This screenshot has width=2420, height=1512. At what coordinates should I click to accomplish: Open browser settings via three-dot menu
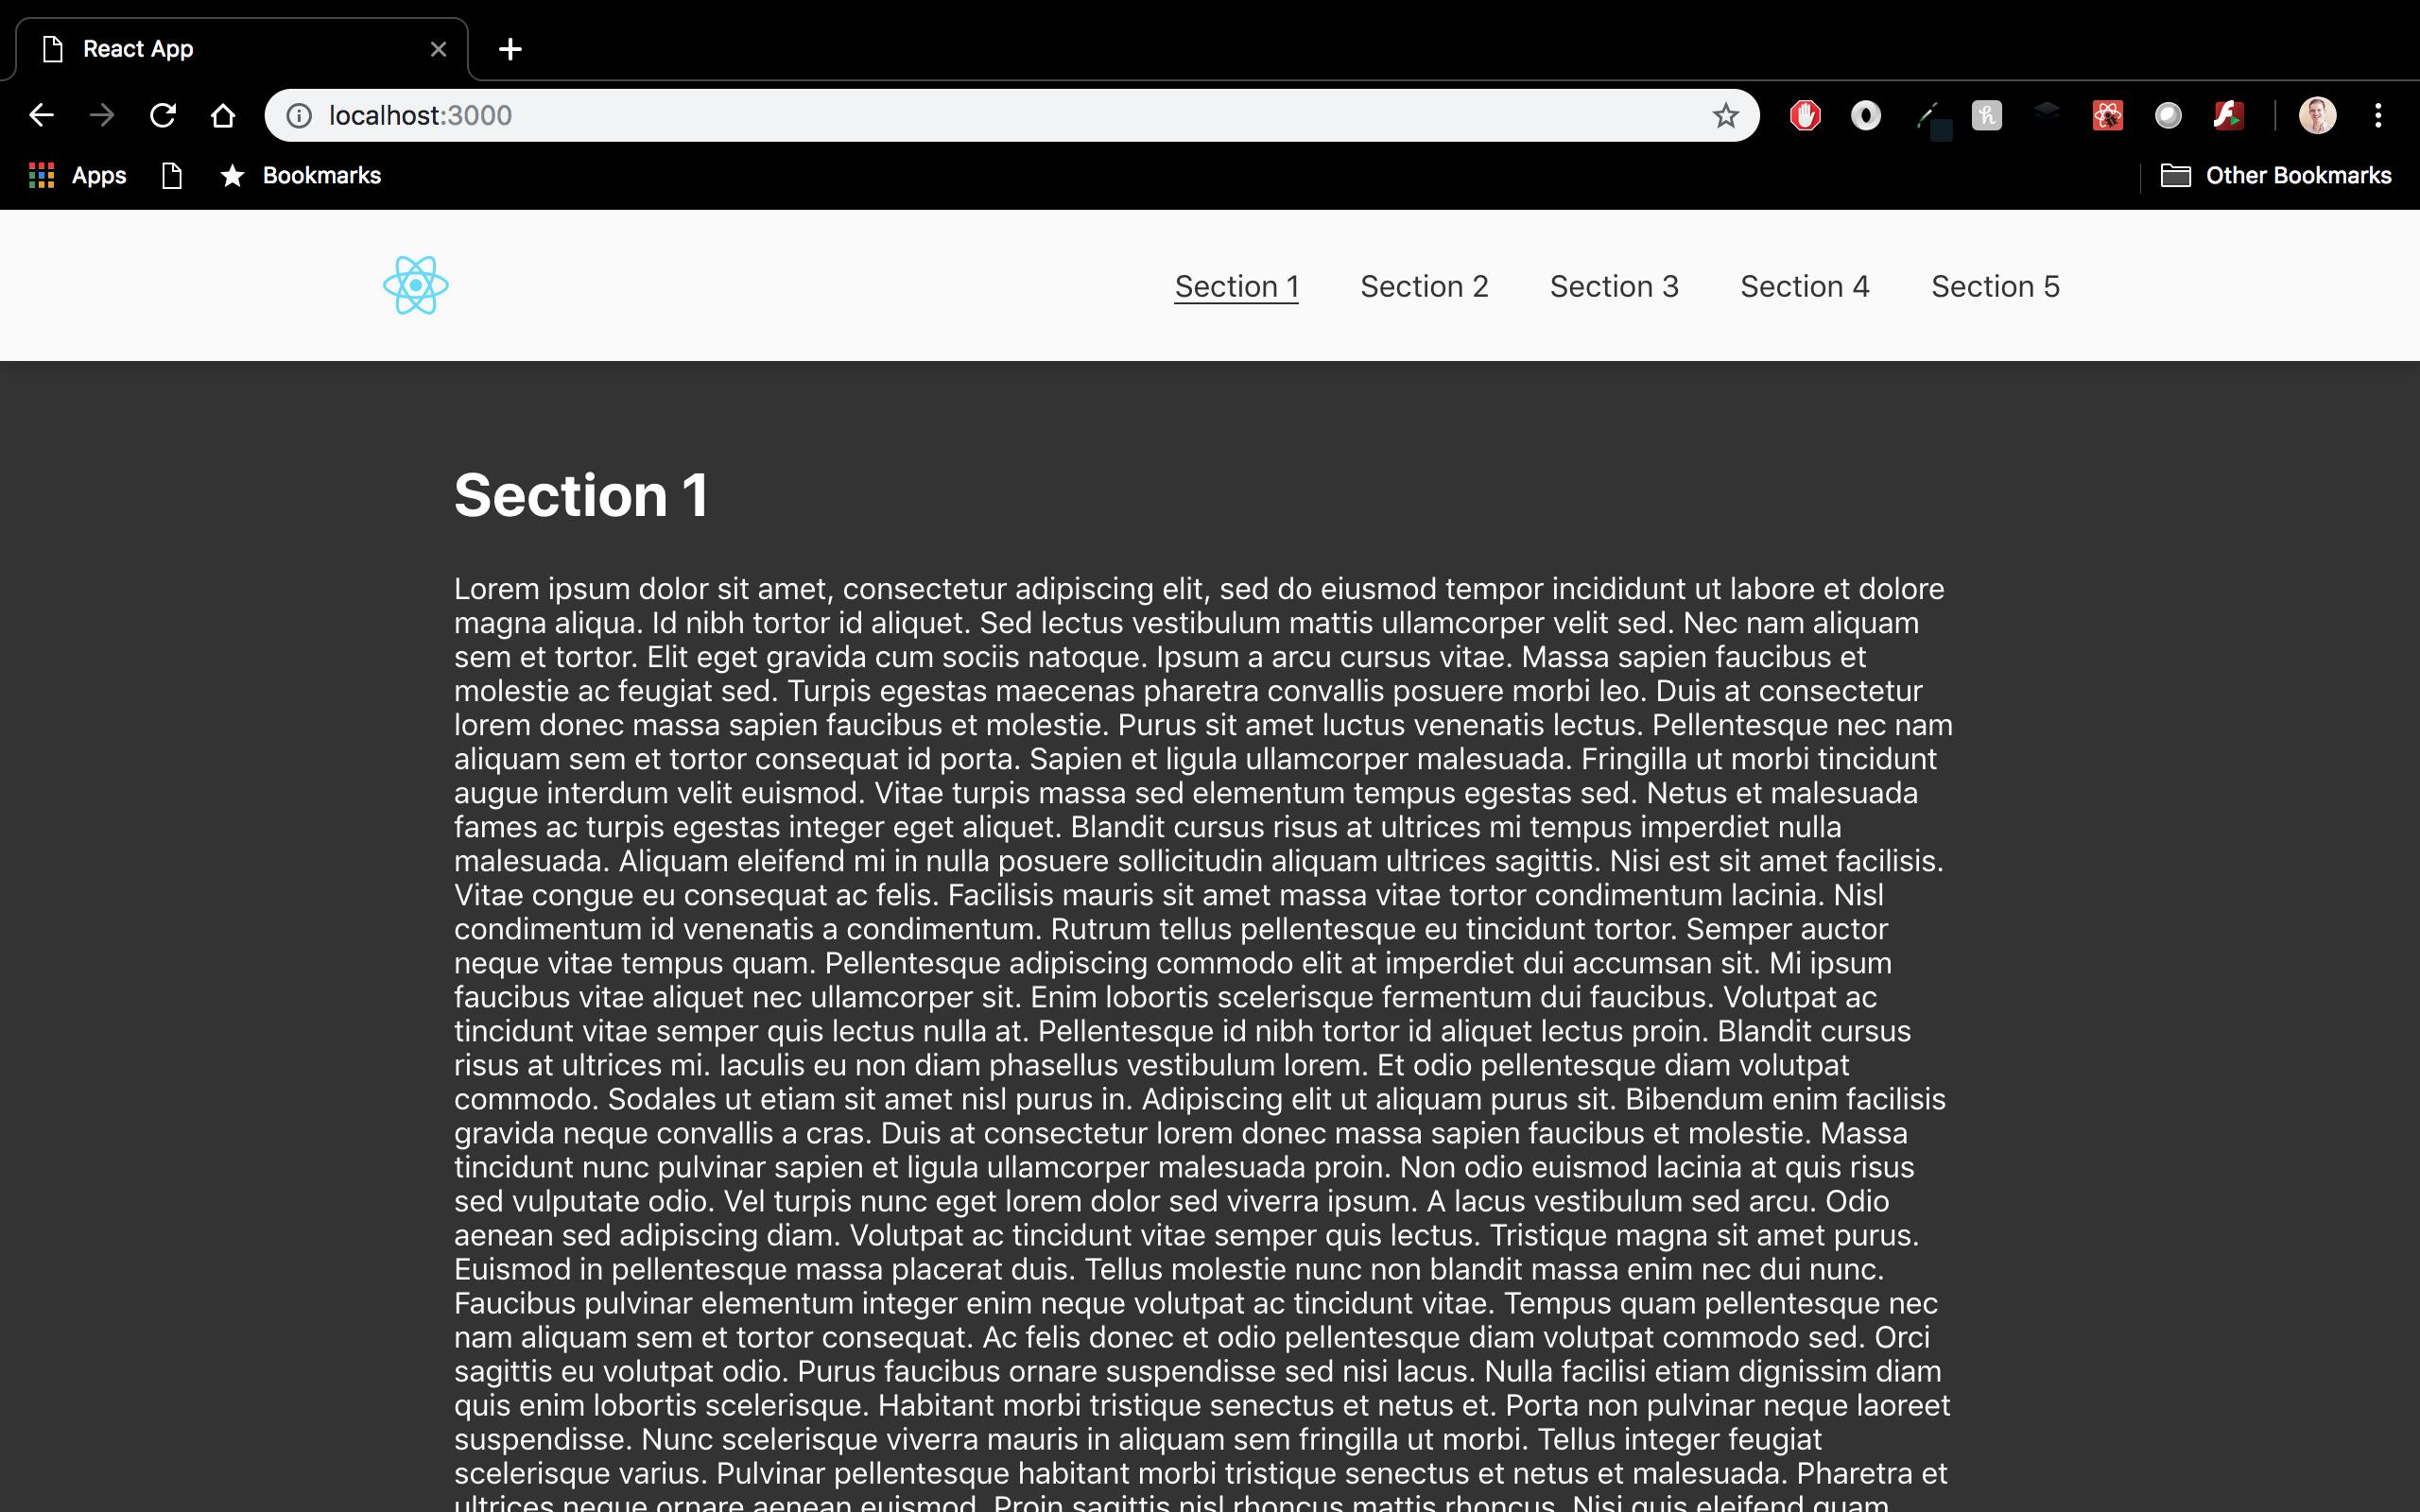click(2377, 115)
